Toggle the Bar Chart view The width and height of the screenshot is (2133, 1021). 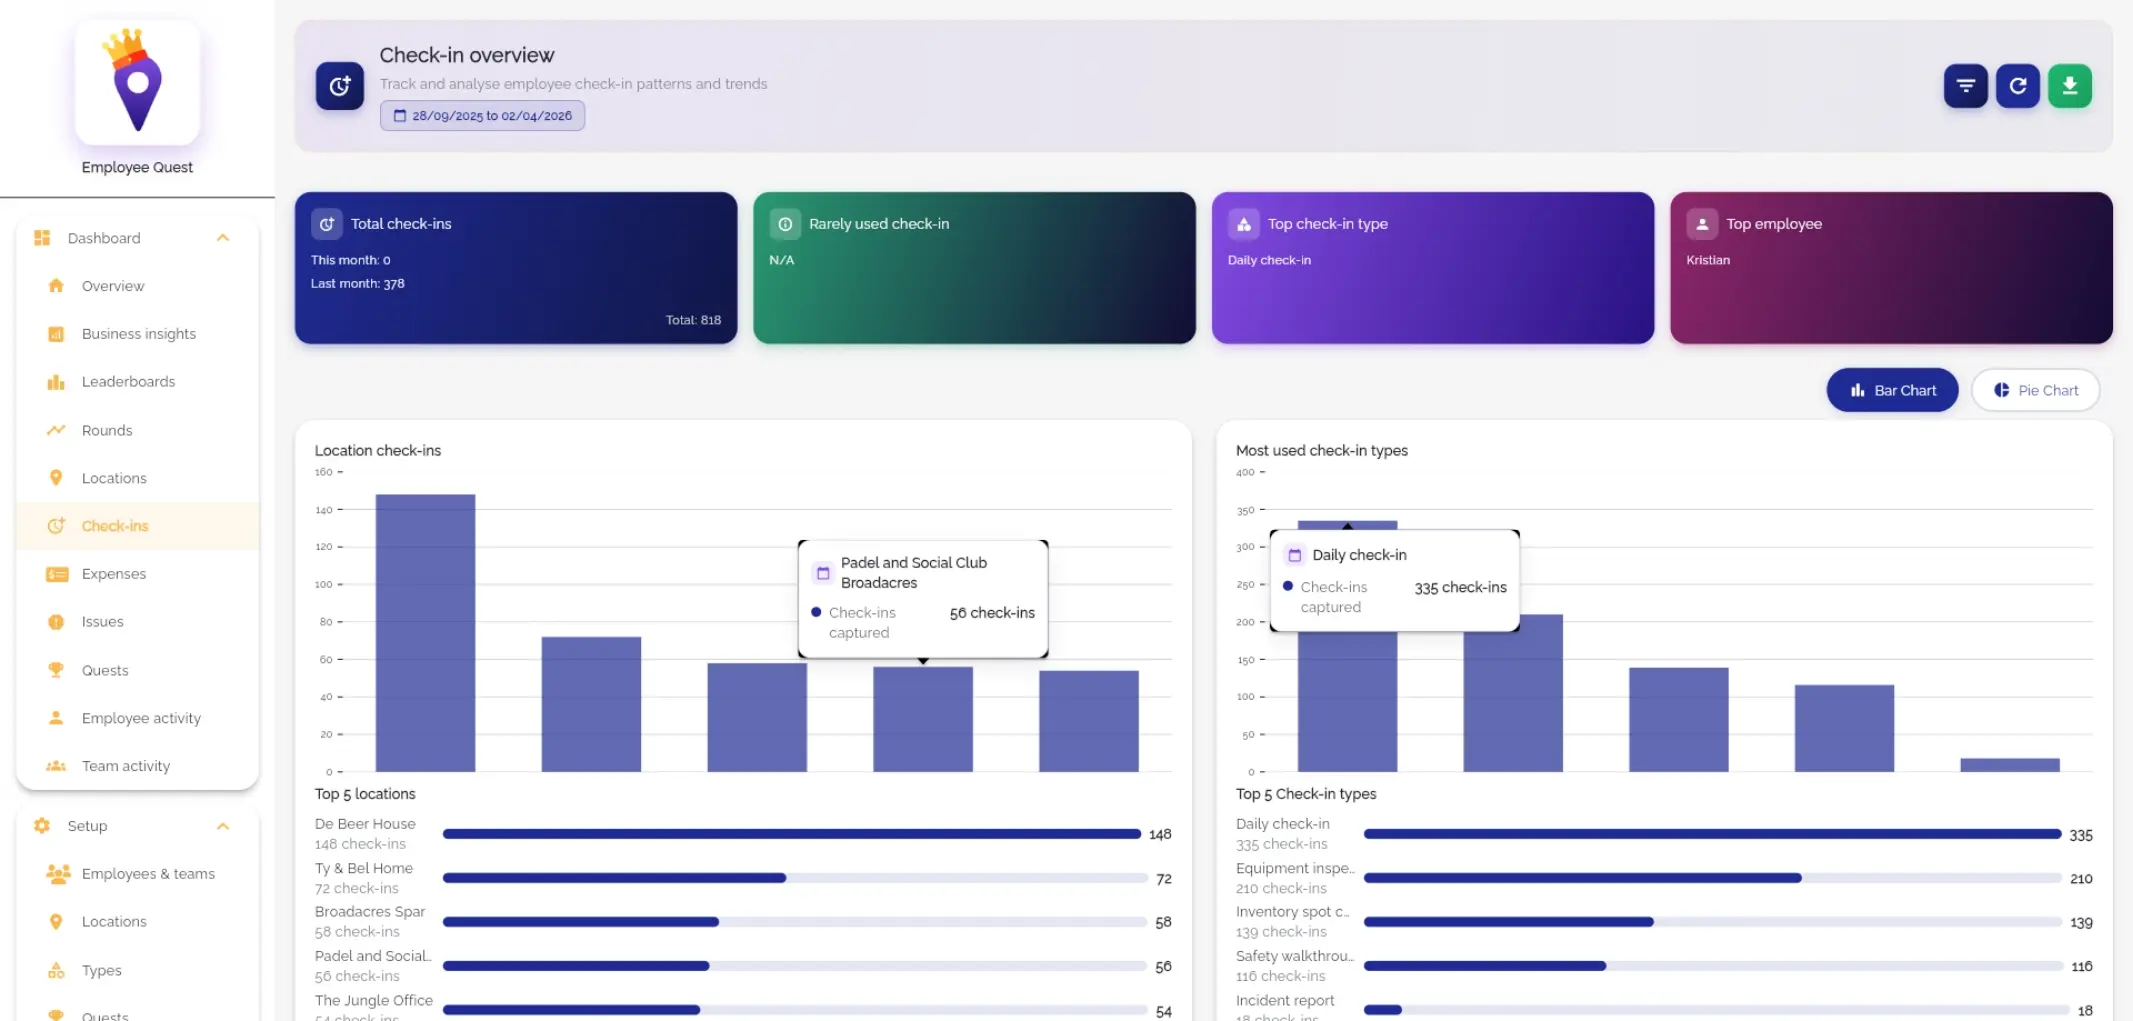1891,390
